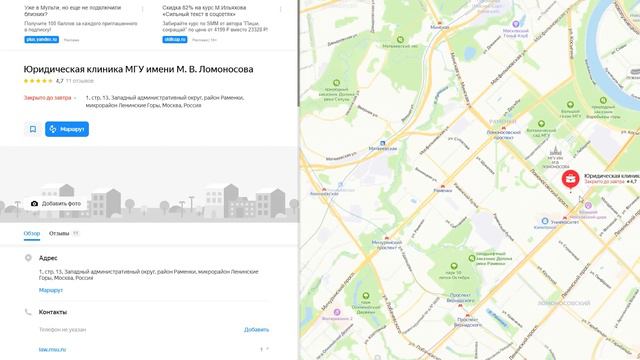
Task: Save the place with the bookmark icon
Action: pyautogui.click(x=33, y=129)
